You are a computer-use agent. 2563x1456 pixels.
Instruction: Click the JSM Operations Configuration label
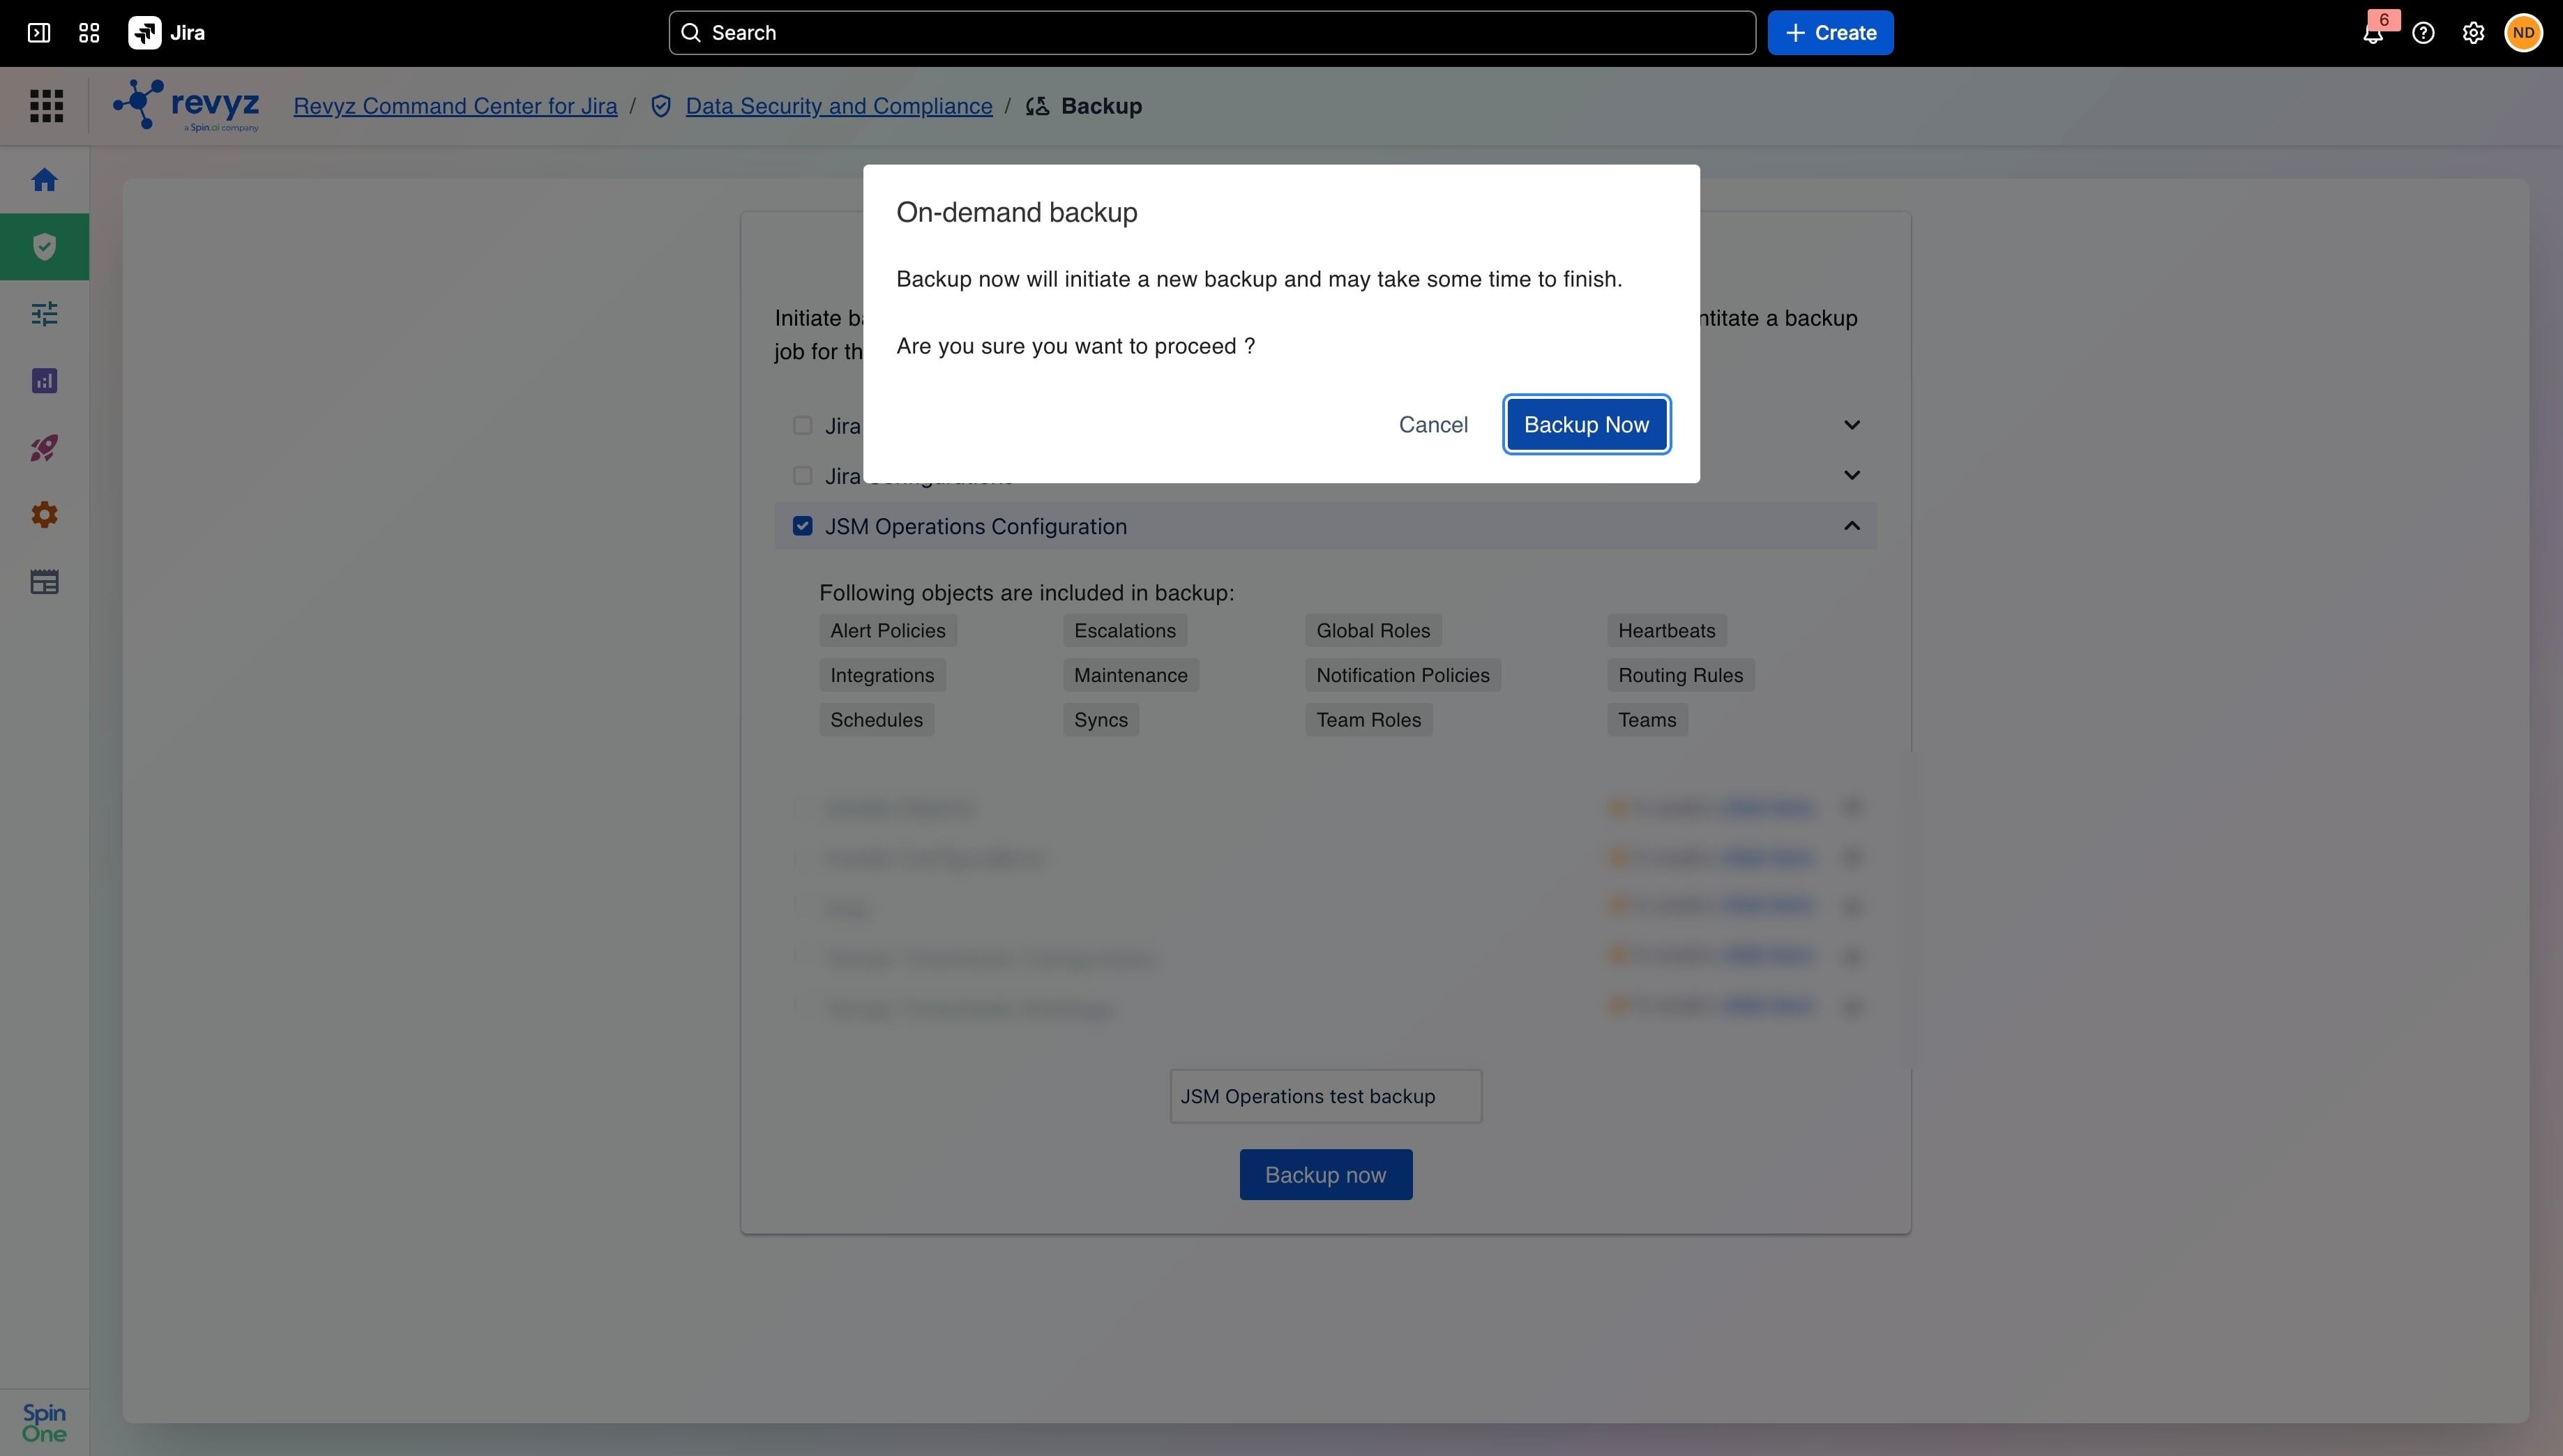976,527
